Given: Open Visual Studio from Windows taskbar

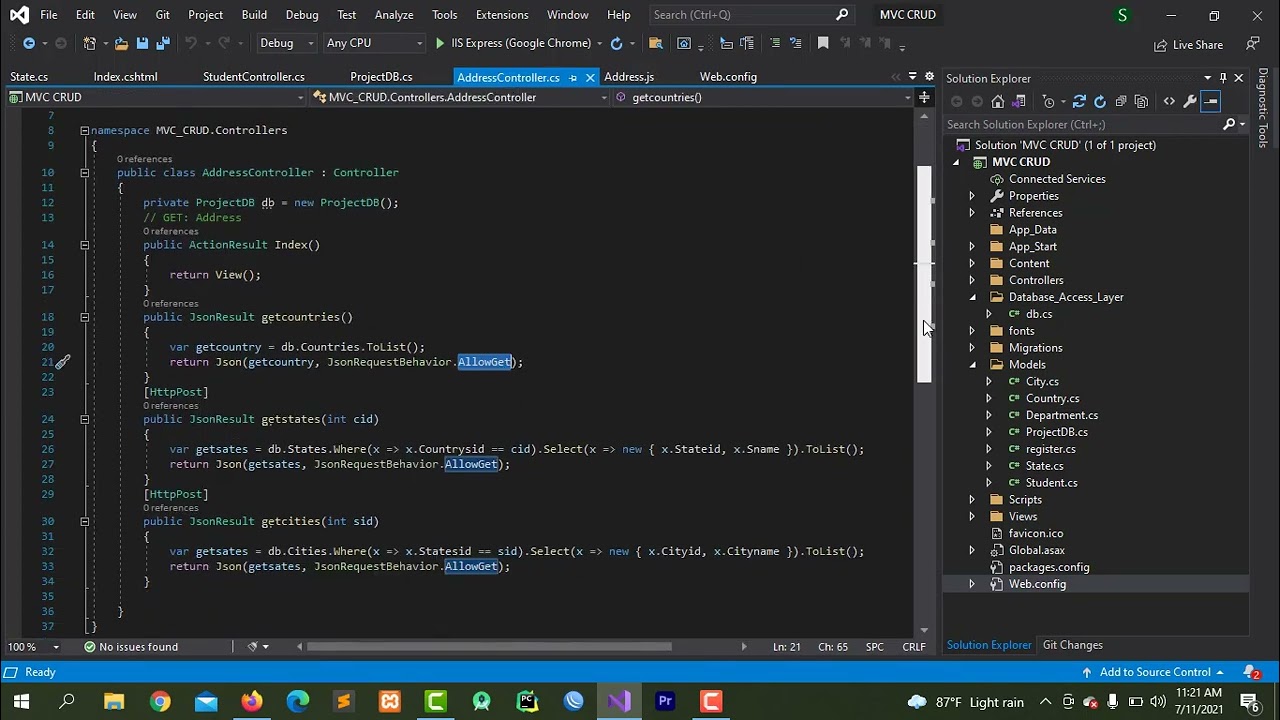Looking at the screenshot, I should coord(619,701).
